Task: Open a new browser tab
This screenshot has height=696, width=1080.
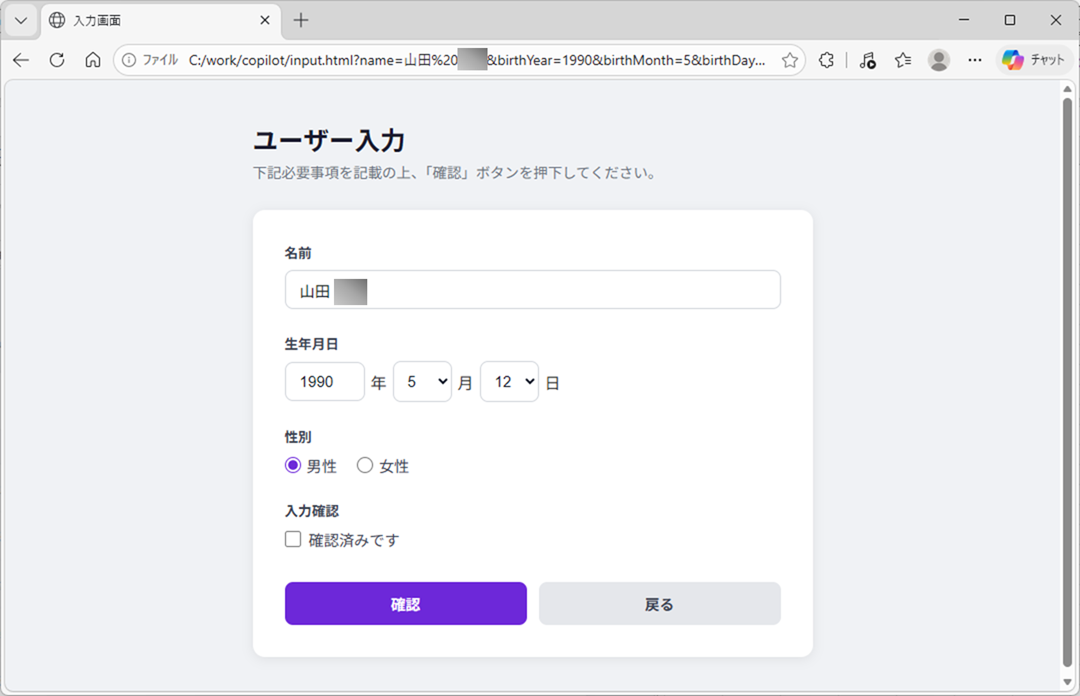Action: 301,20
